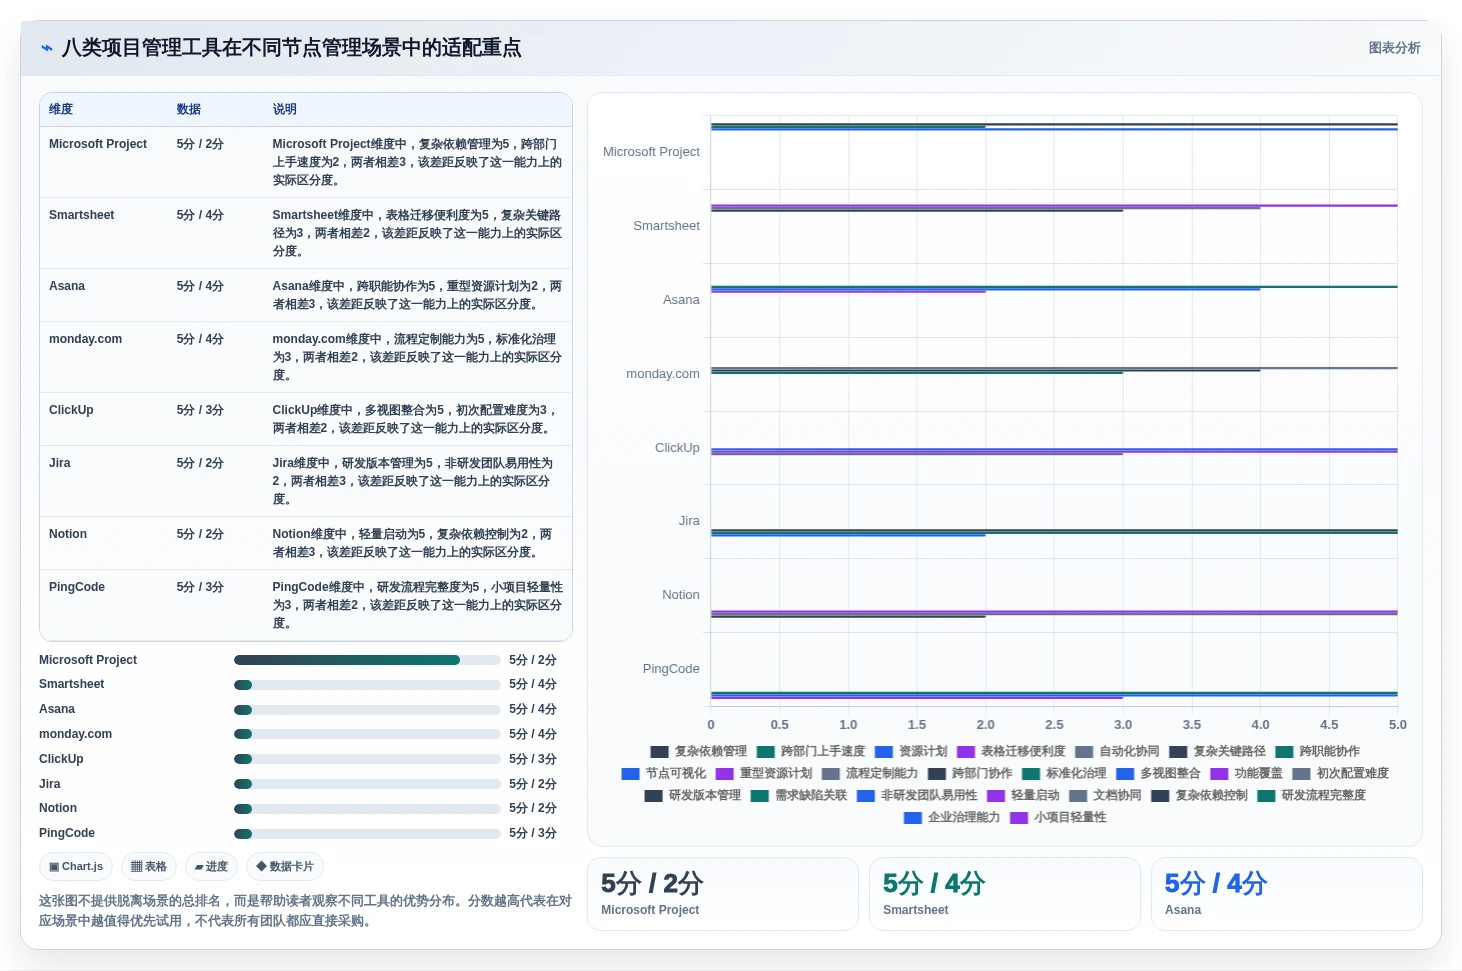1462x971 pixels.
Task: Select the ClickUp table row name
Action: pyautogui.click(x=71, y=410)
